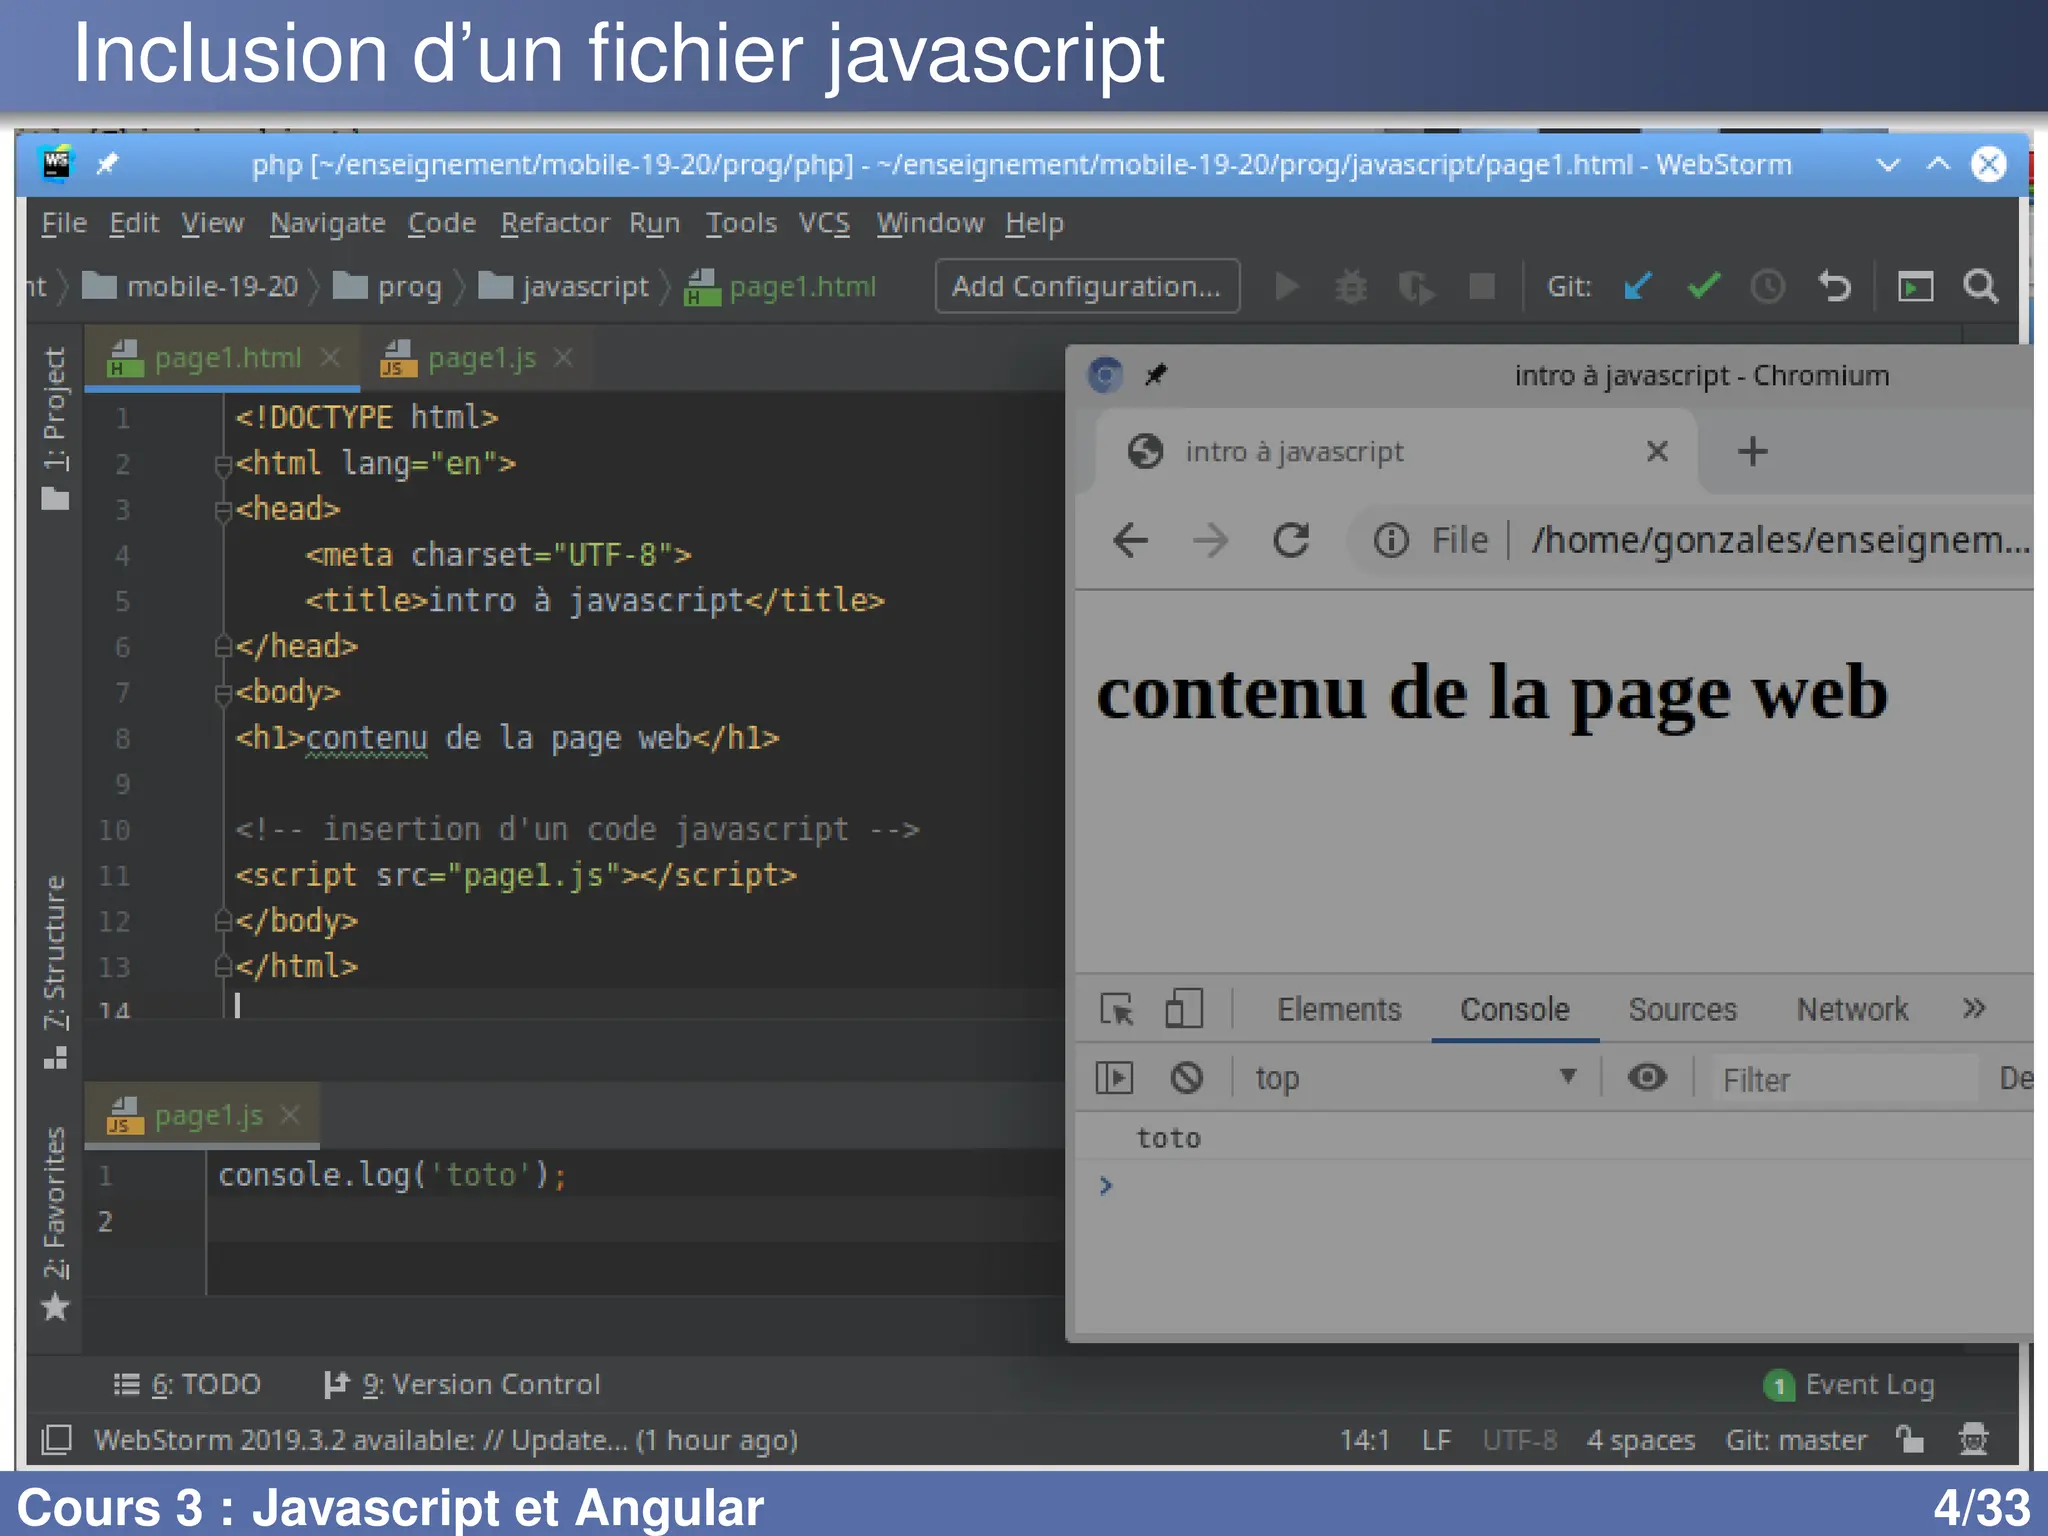The height and width of the screenshot is (1536, 2048).
Task: Open the Run Anything window icon
Action: [1915, 287]
